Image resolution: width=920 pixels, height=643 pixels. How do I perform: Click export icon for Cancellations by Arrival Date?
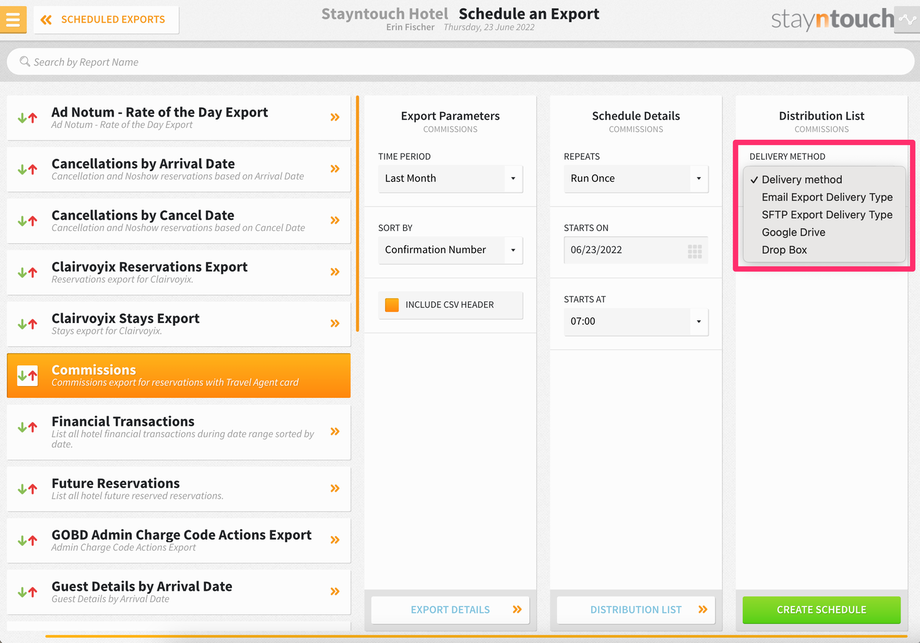point(28,170)
